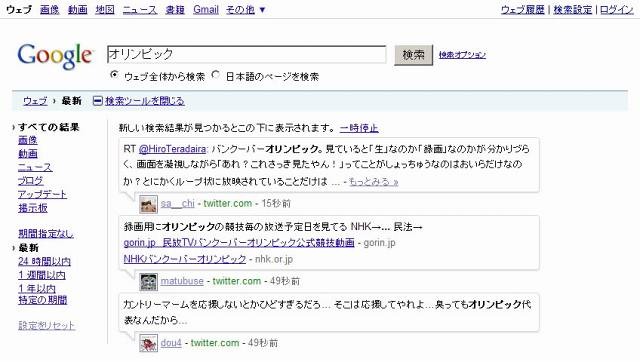
Task: Filter results by 'ブログ' in sidebar
Action: [31, 181]
